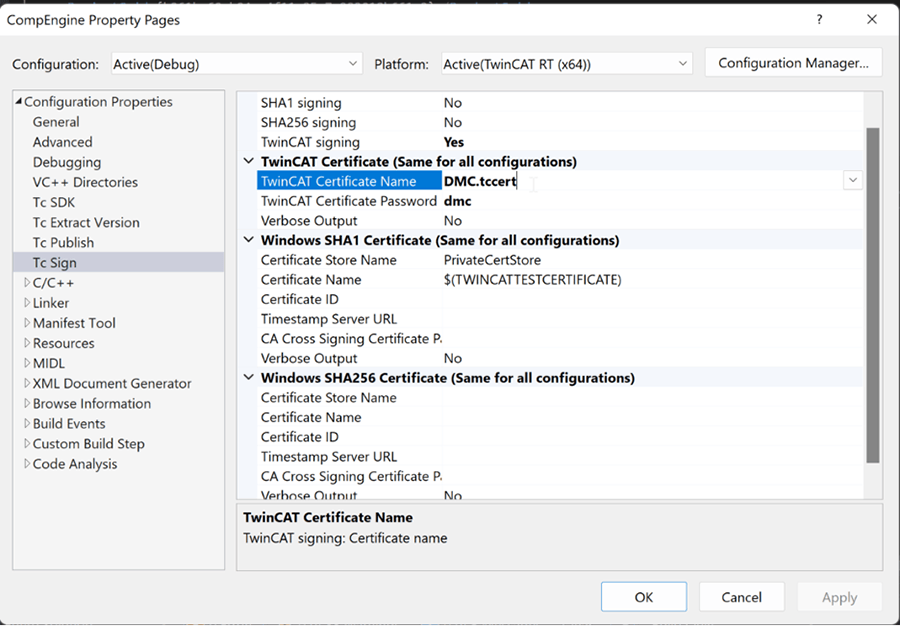Select the SHA1 signing property row
This screenshot has width=900, height=626.
[560, 103]
